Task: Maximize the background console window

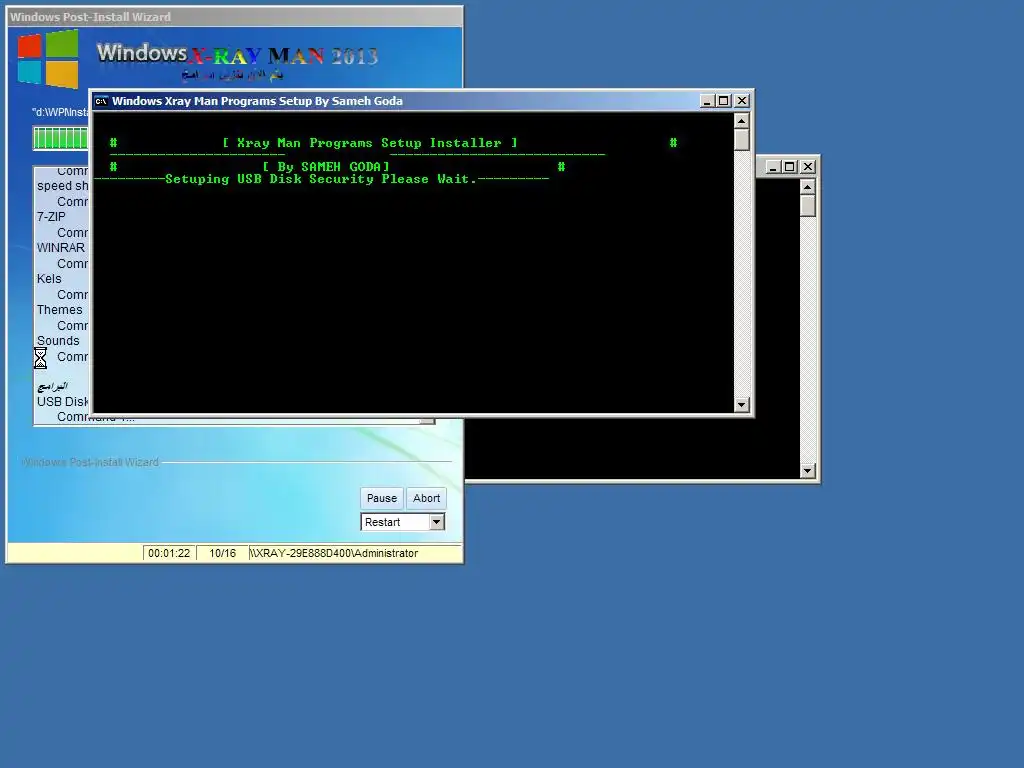Action: (x=790, y=167)
